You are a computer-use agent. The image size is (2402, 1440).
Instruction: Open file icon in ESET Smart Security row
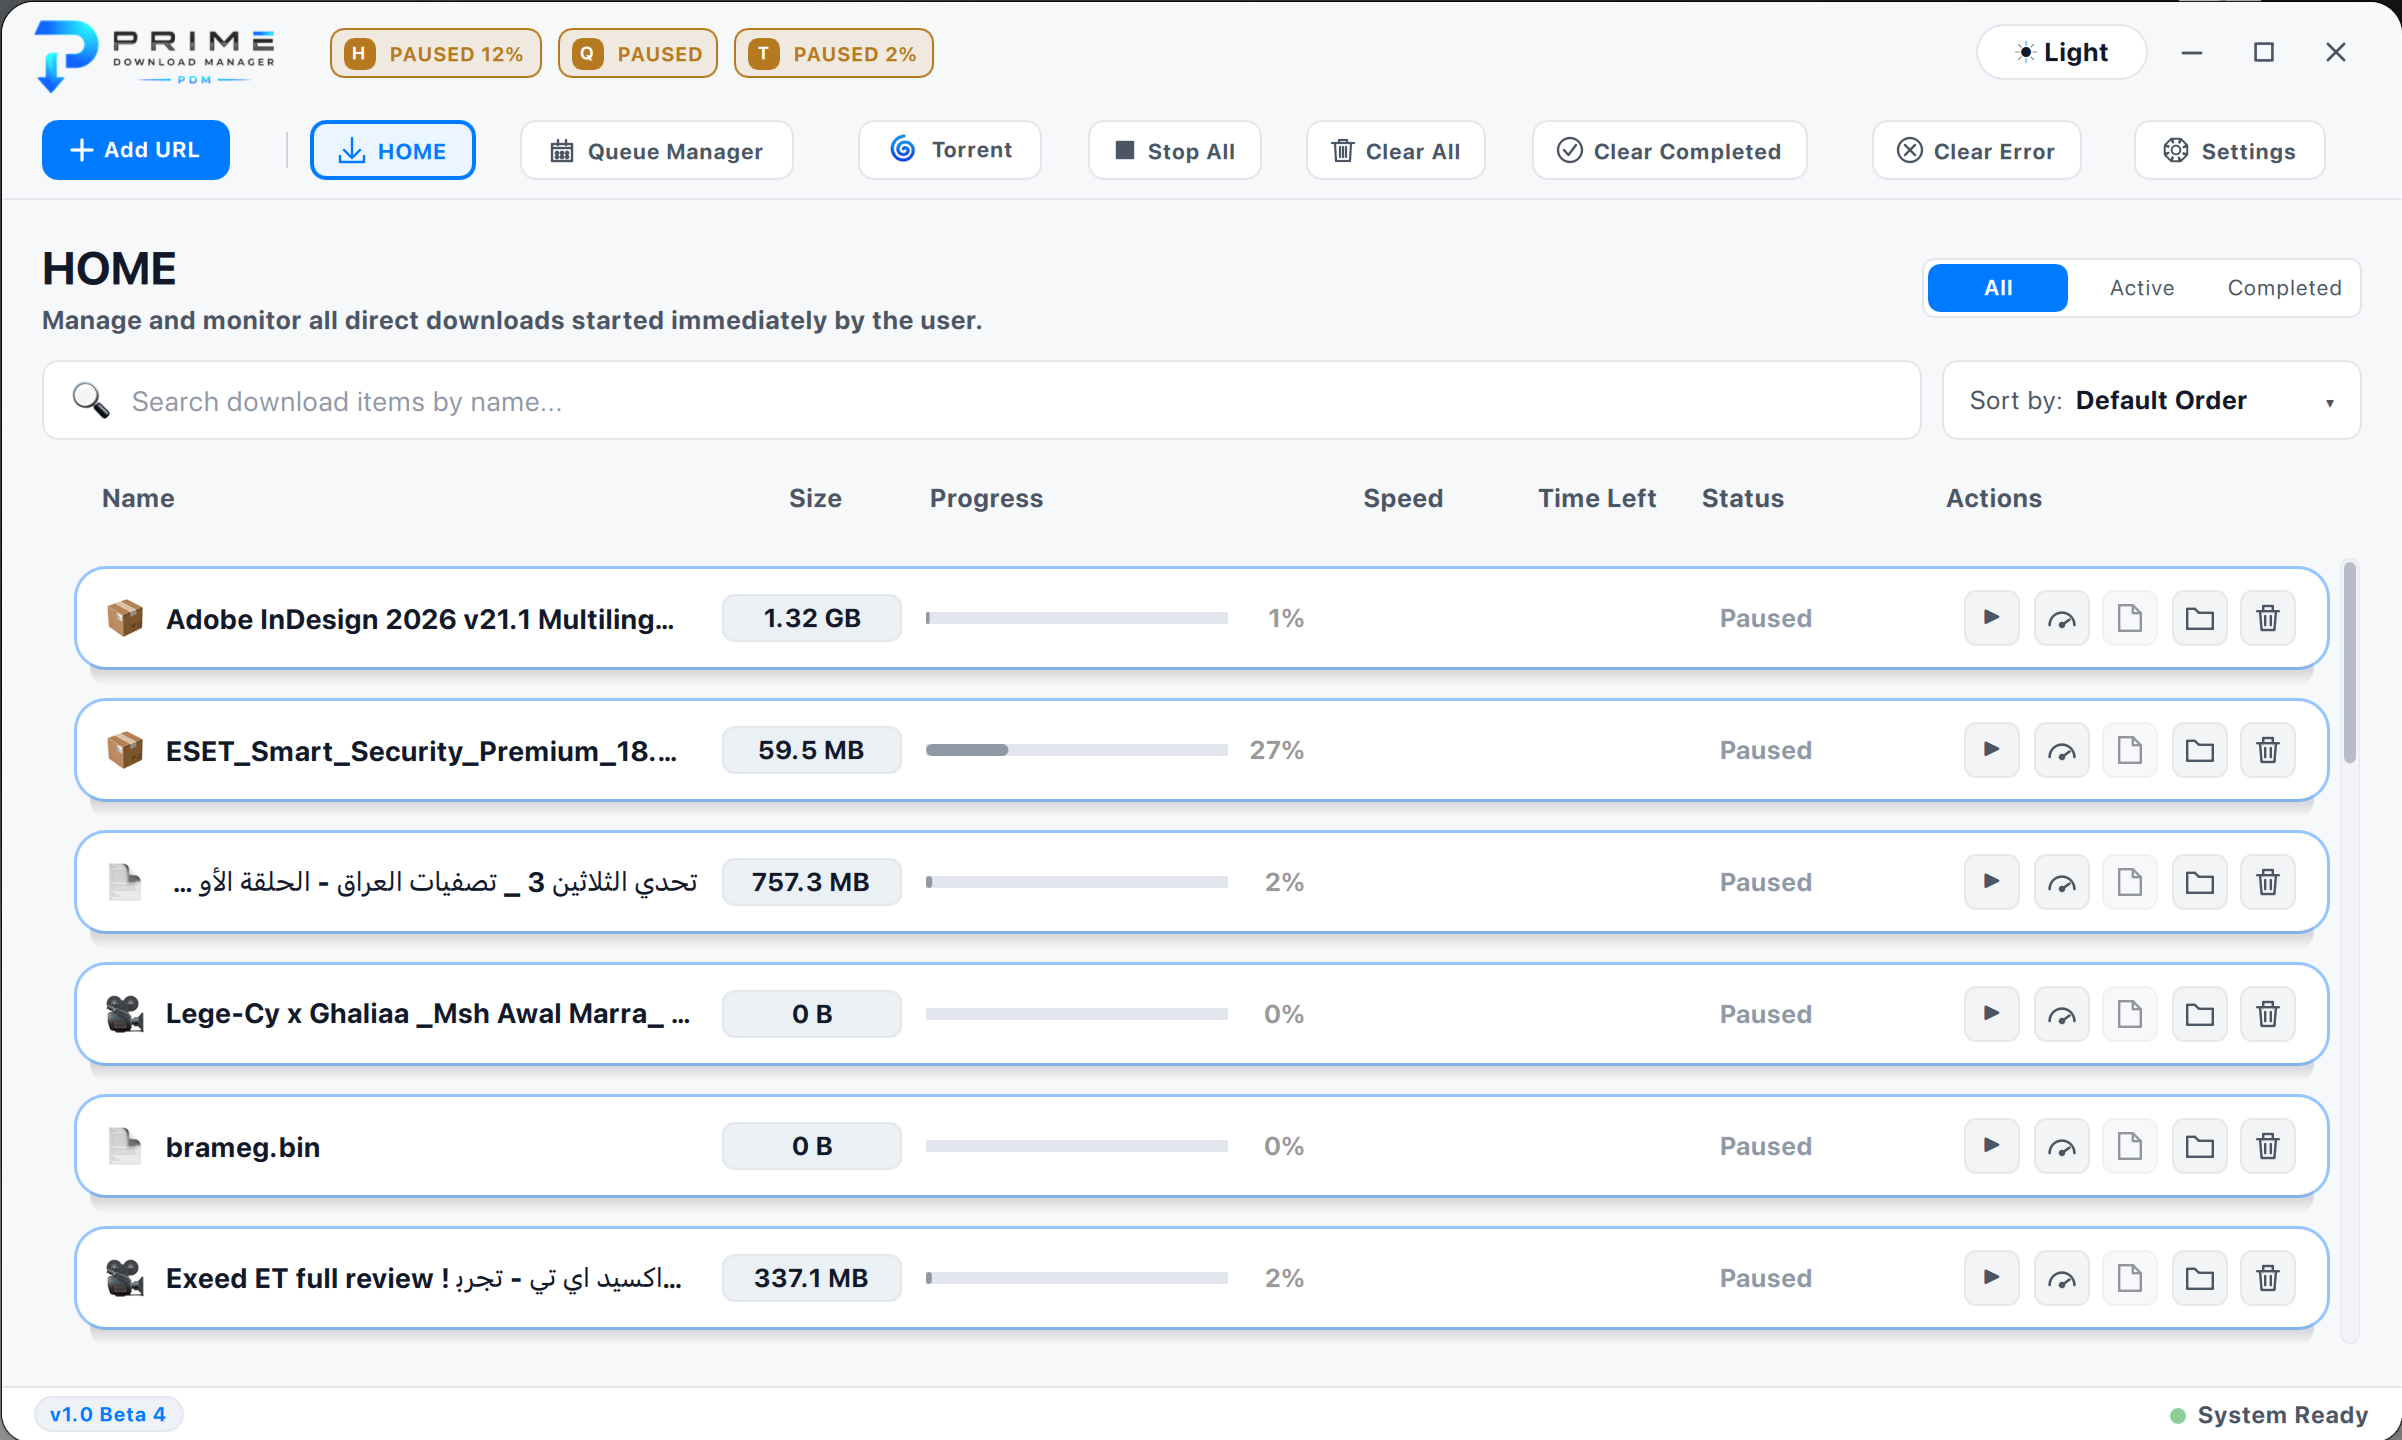click(2130, 750)
